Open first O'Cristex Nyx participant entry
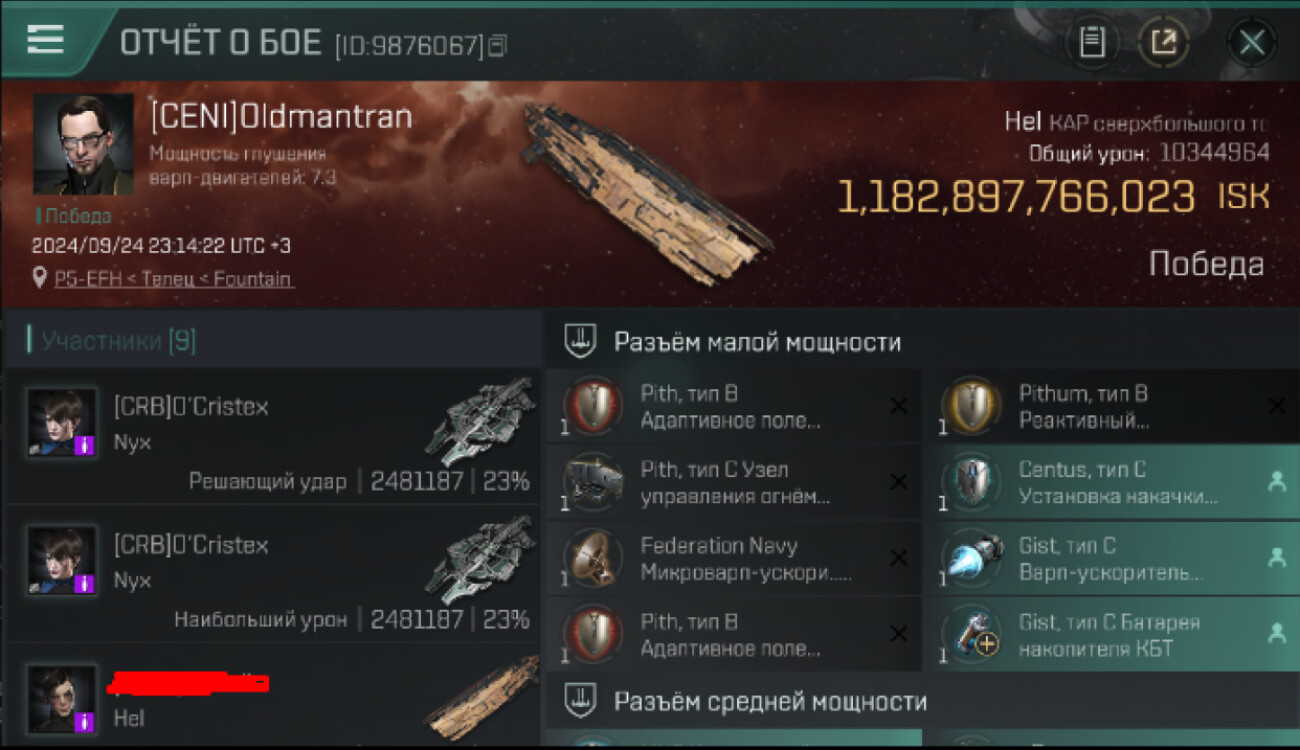The height and width of the screenshot is (750, 1300). click(x=273, y=436)
